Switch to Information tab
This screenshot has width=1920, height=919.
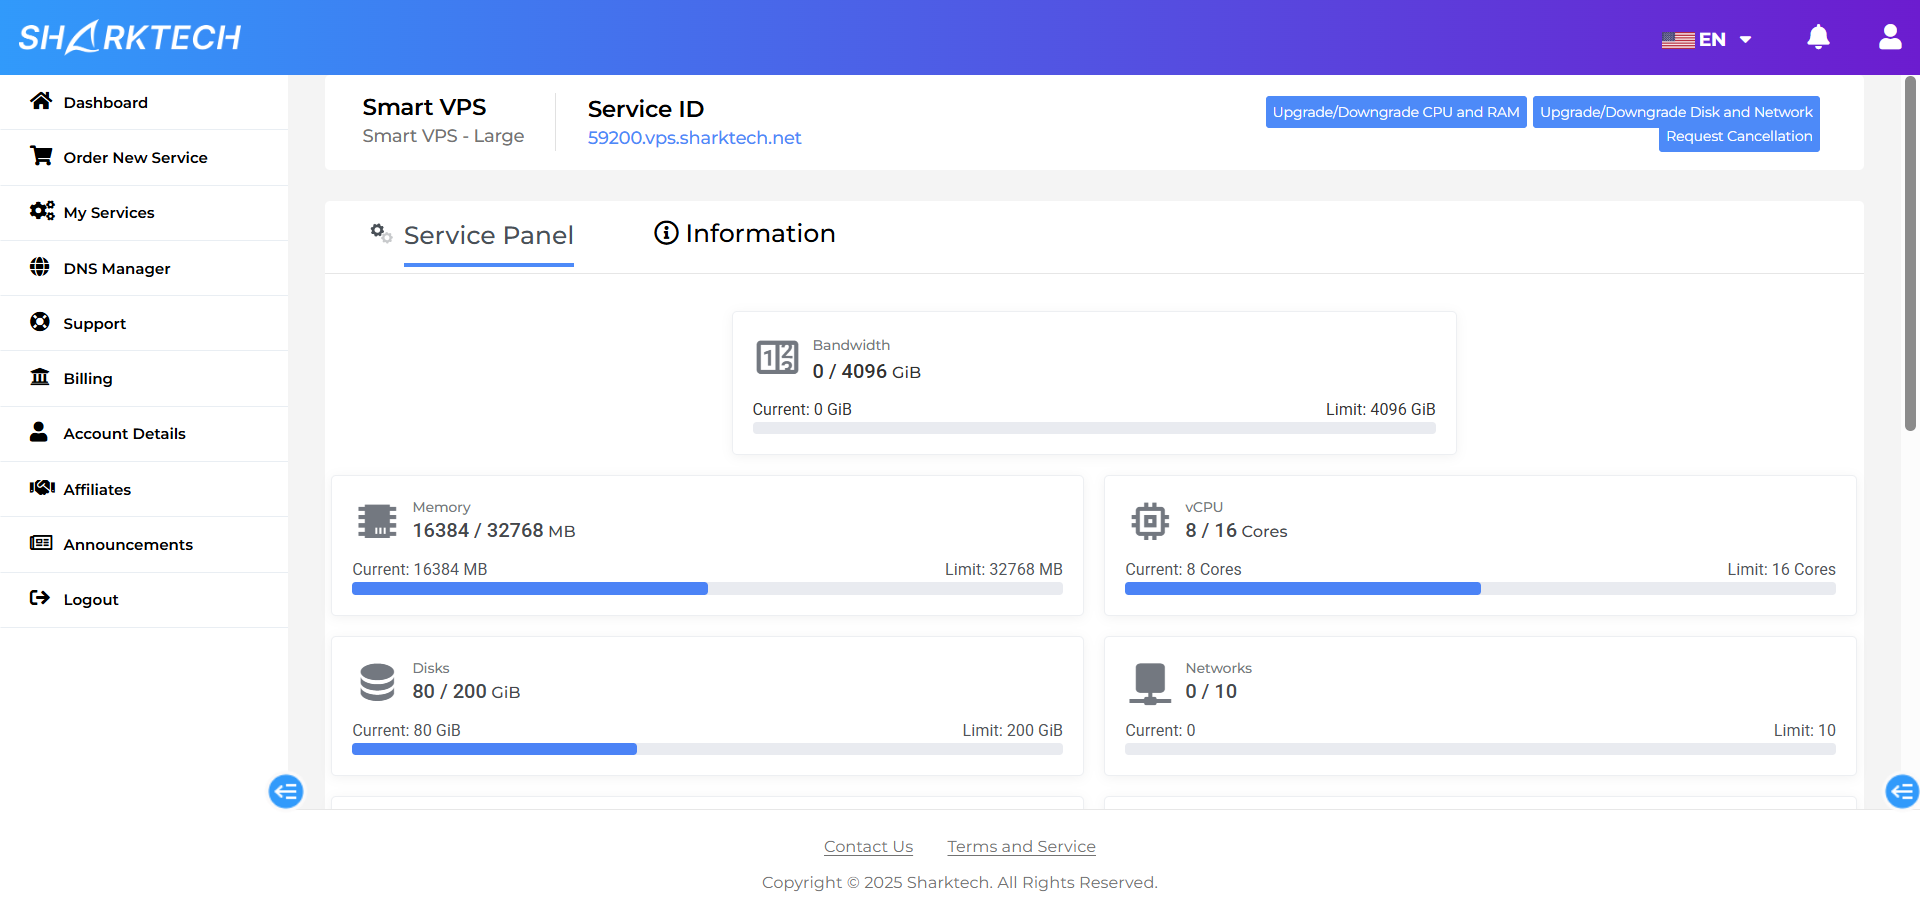[x=745, y=234]
